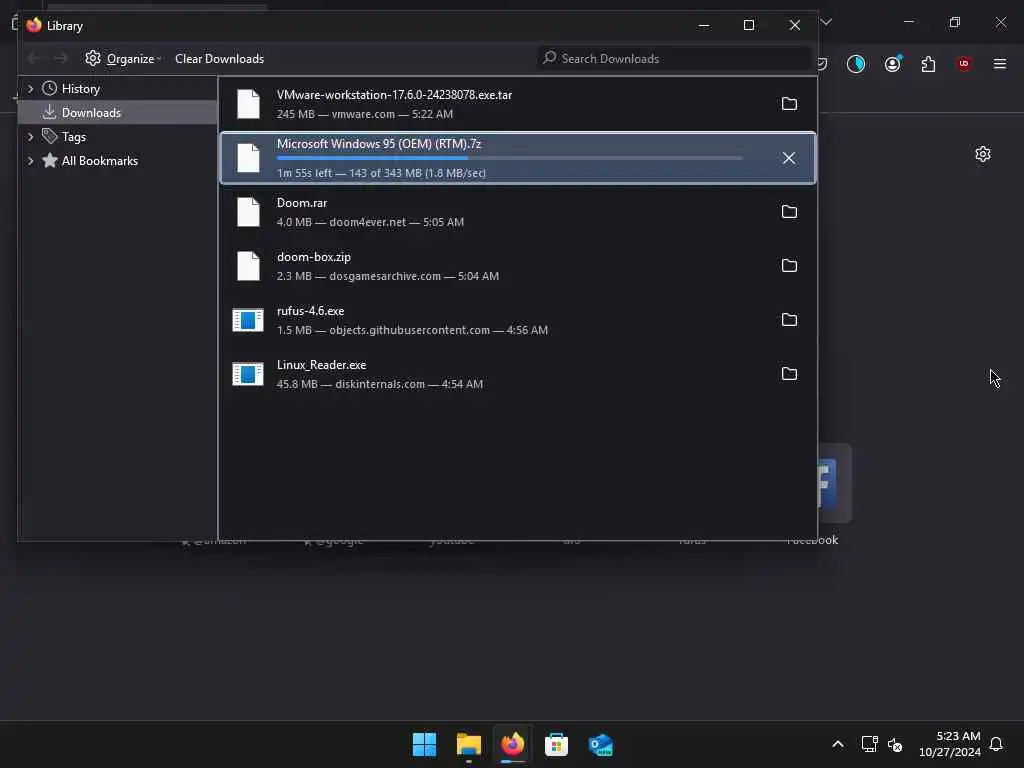Viewport: 1024px width, 768px height.
Task: Expand the Tags tree node
Action: tap(30, 136)
